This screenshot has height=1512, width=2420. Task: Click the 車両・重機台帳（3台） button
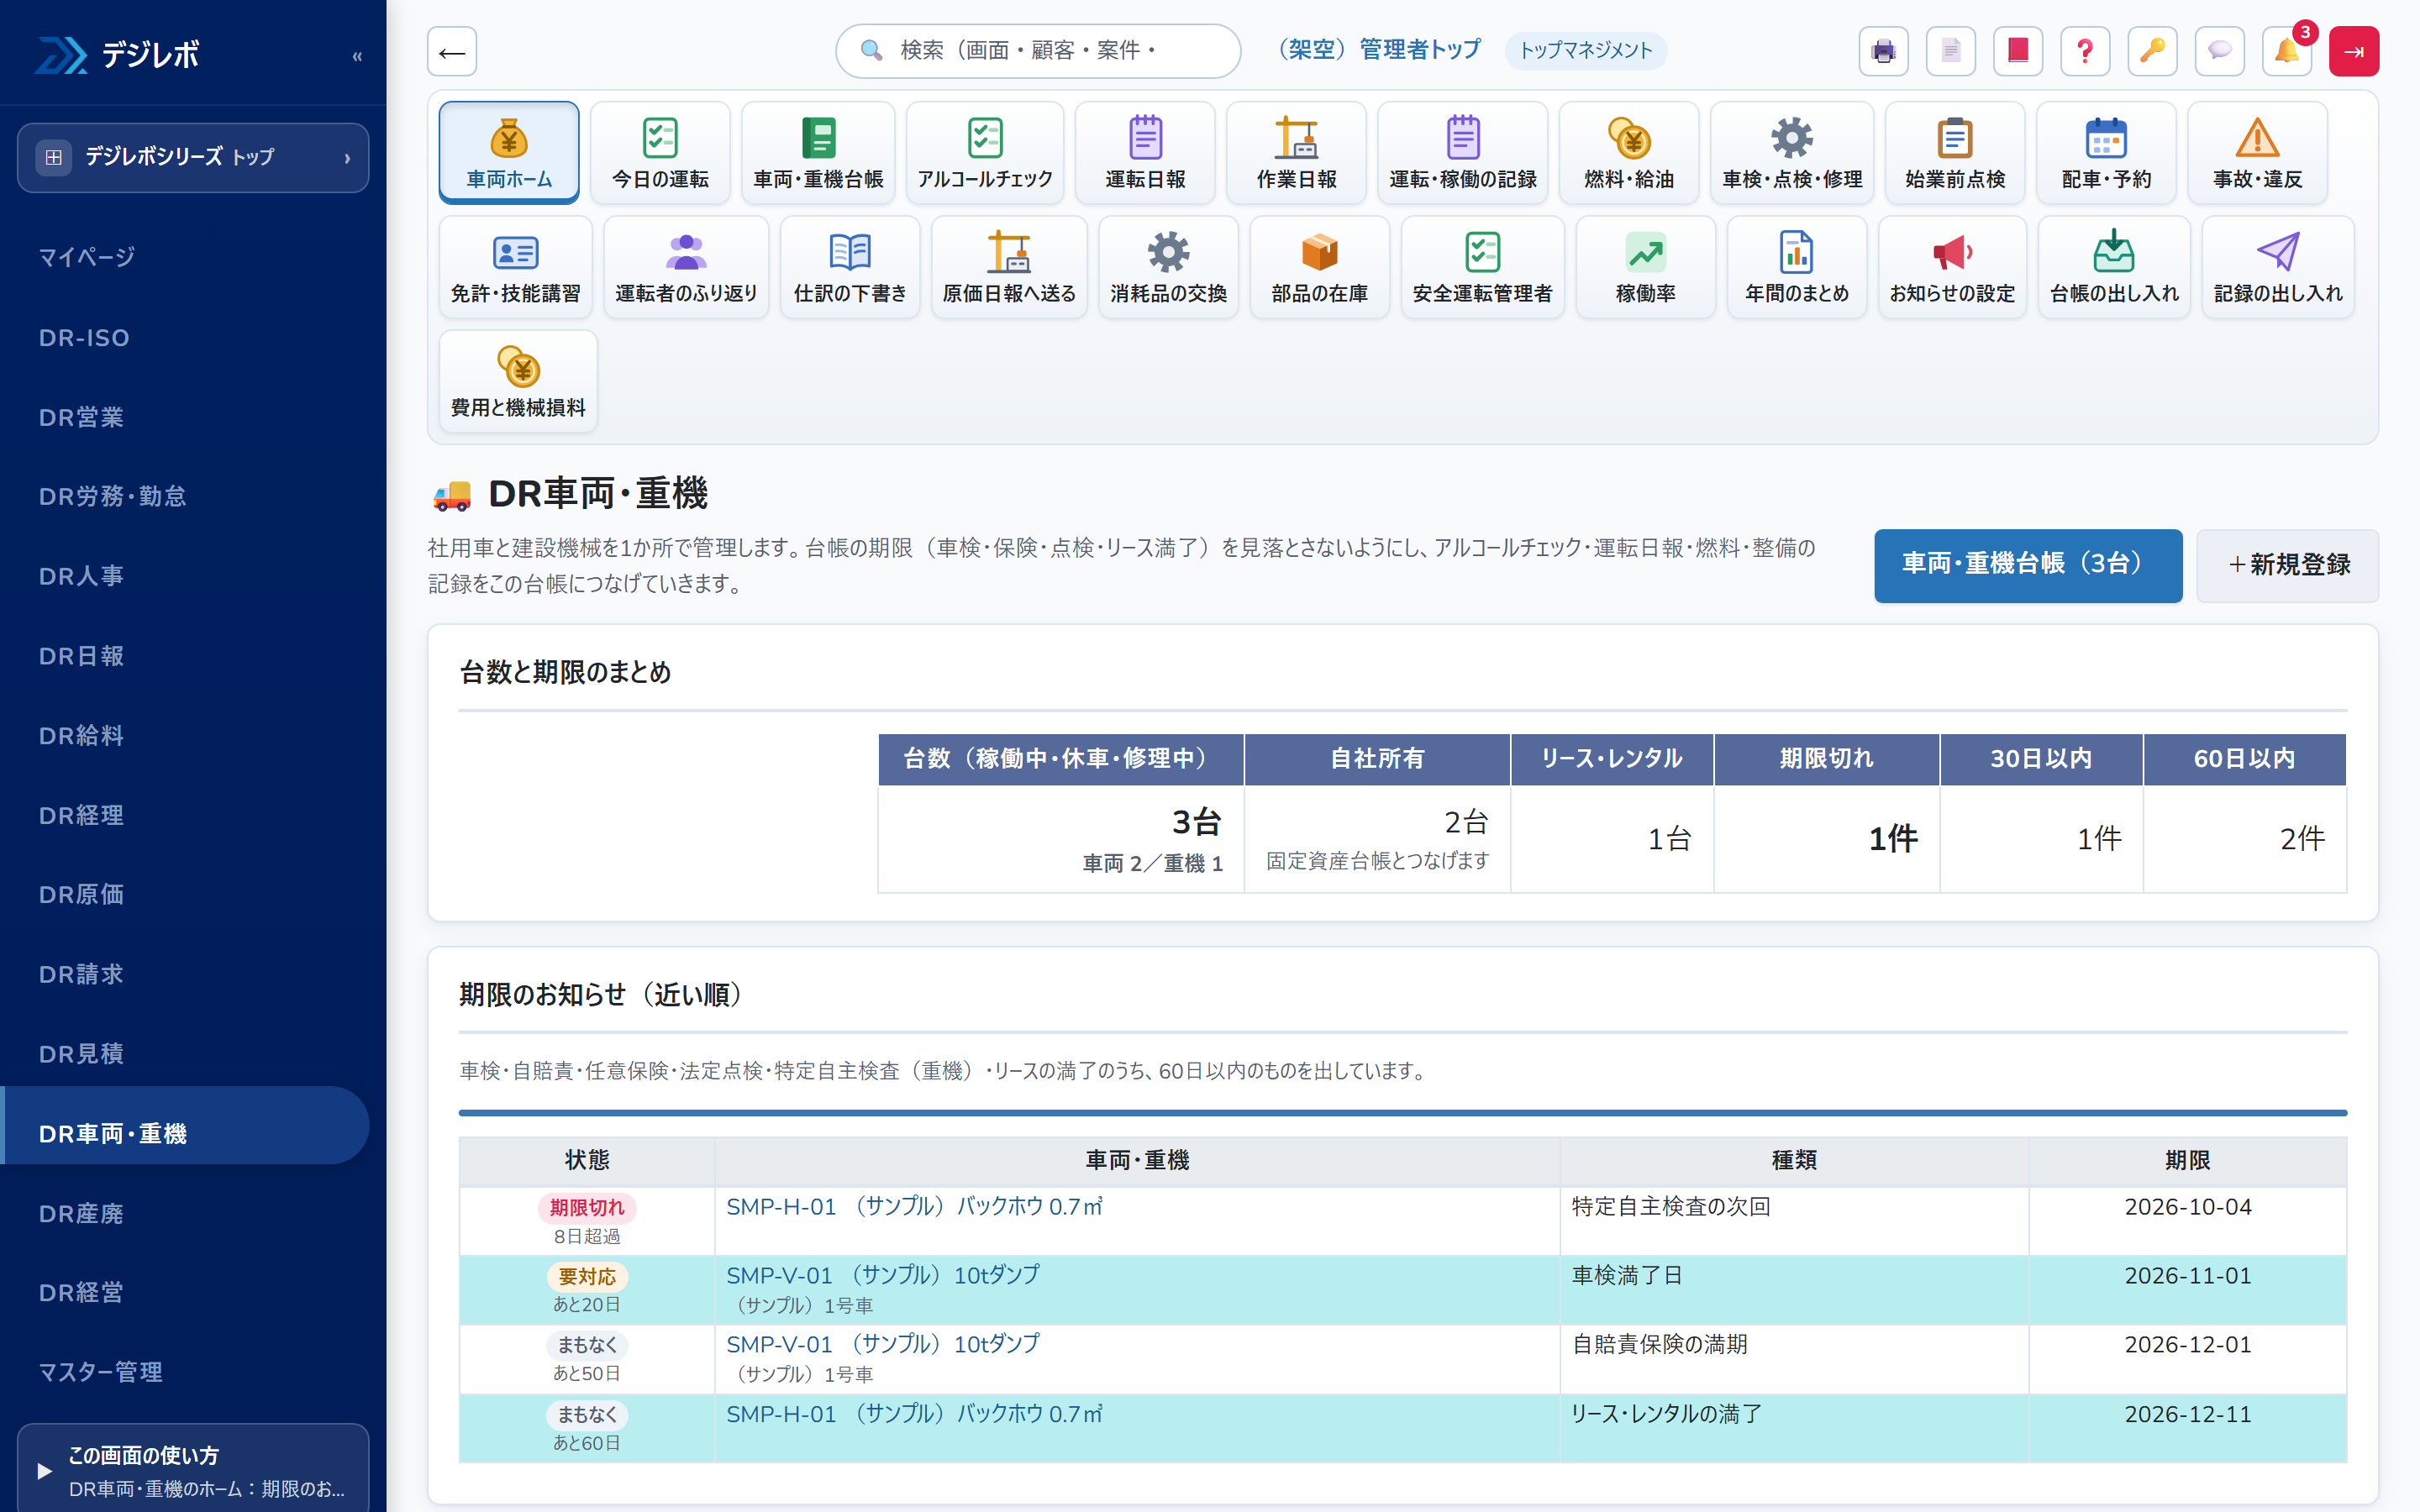coord(2028,565)
